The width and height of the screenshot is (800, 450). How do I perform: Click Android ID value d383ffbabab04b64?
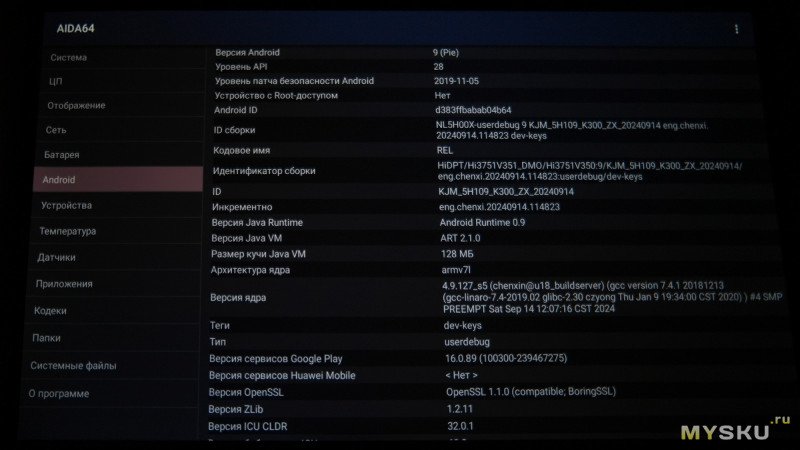click(473, 110)
